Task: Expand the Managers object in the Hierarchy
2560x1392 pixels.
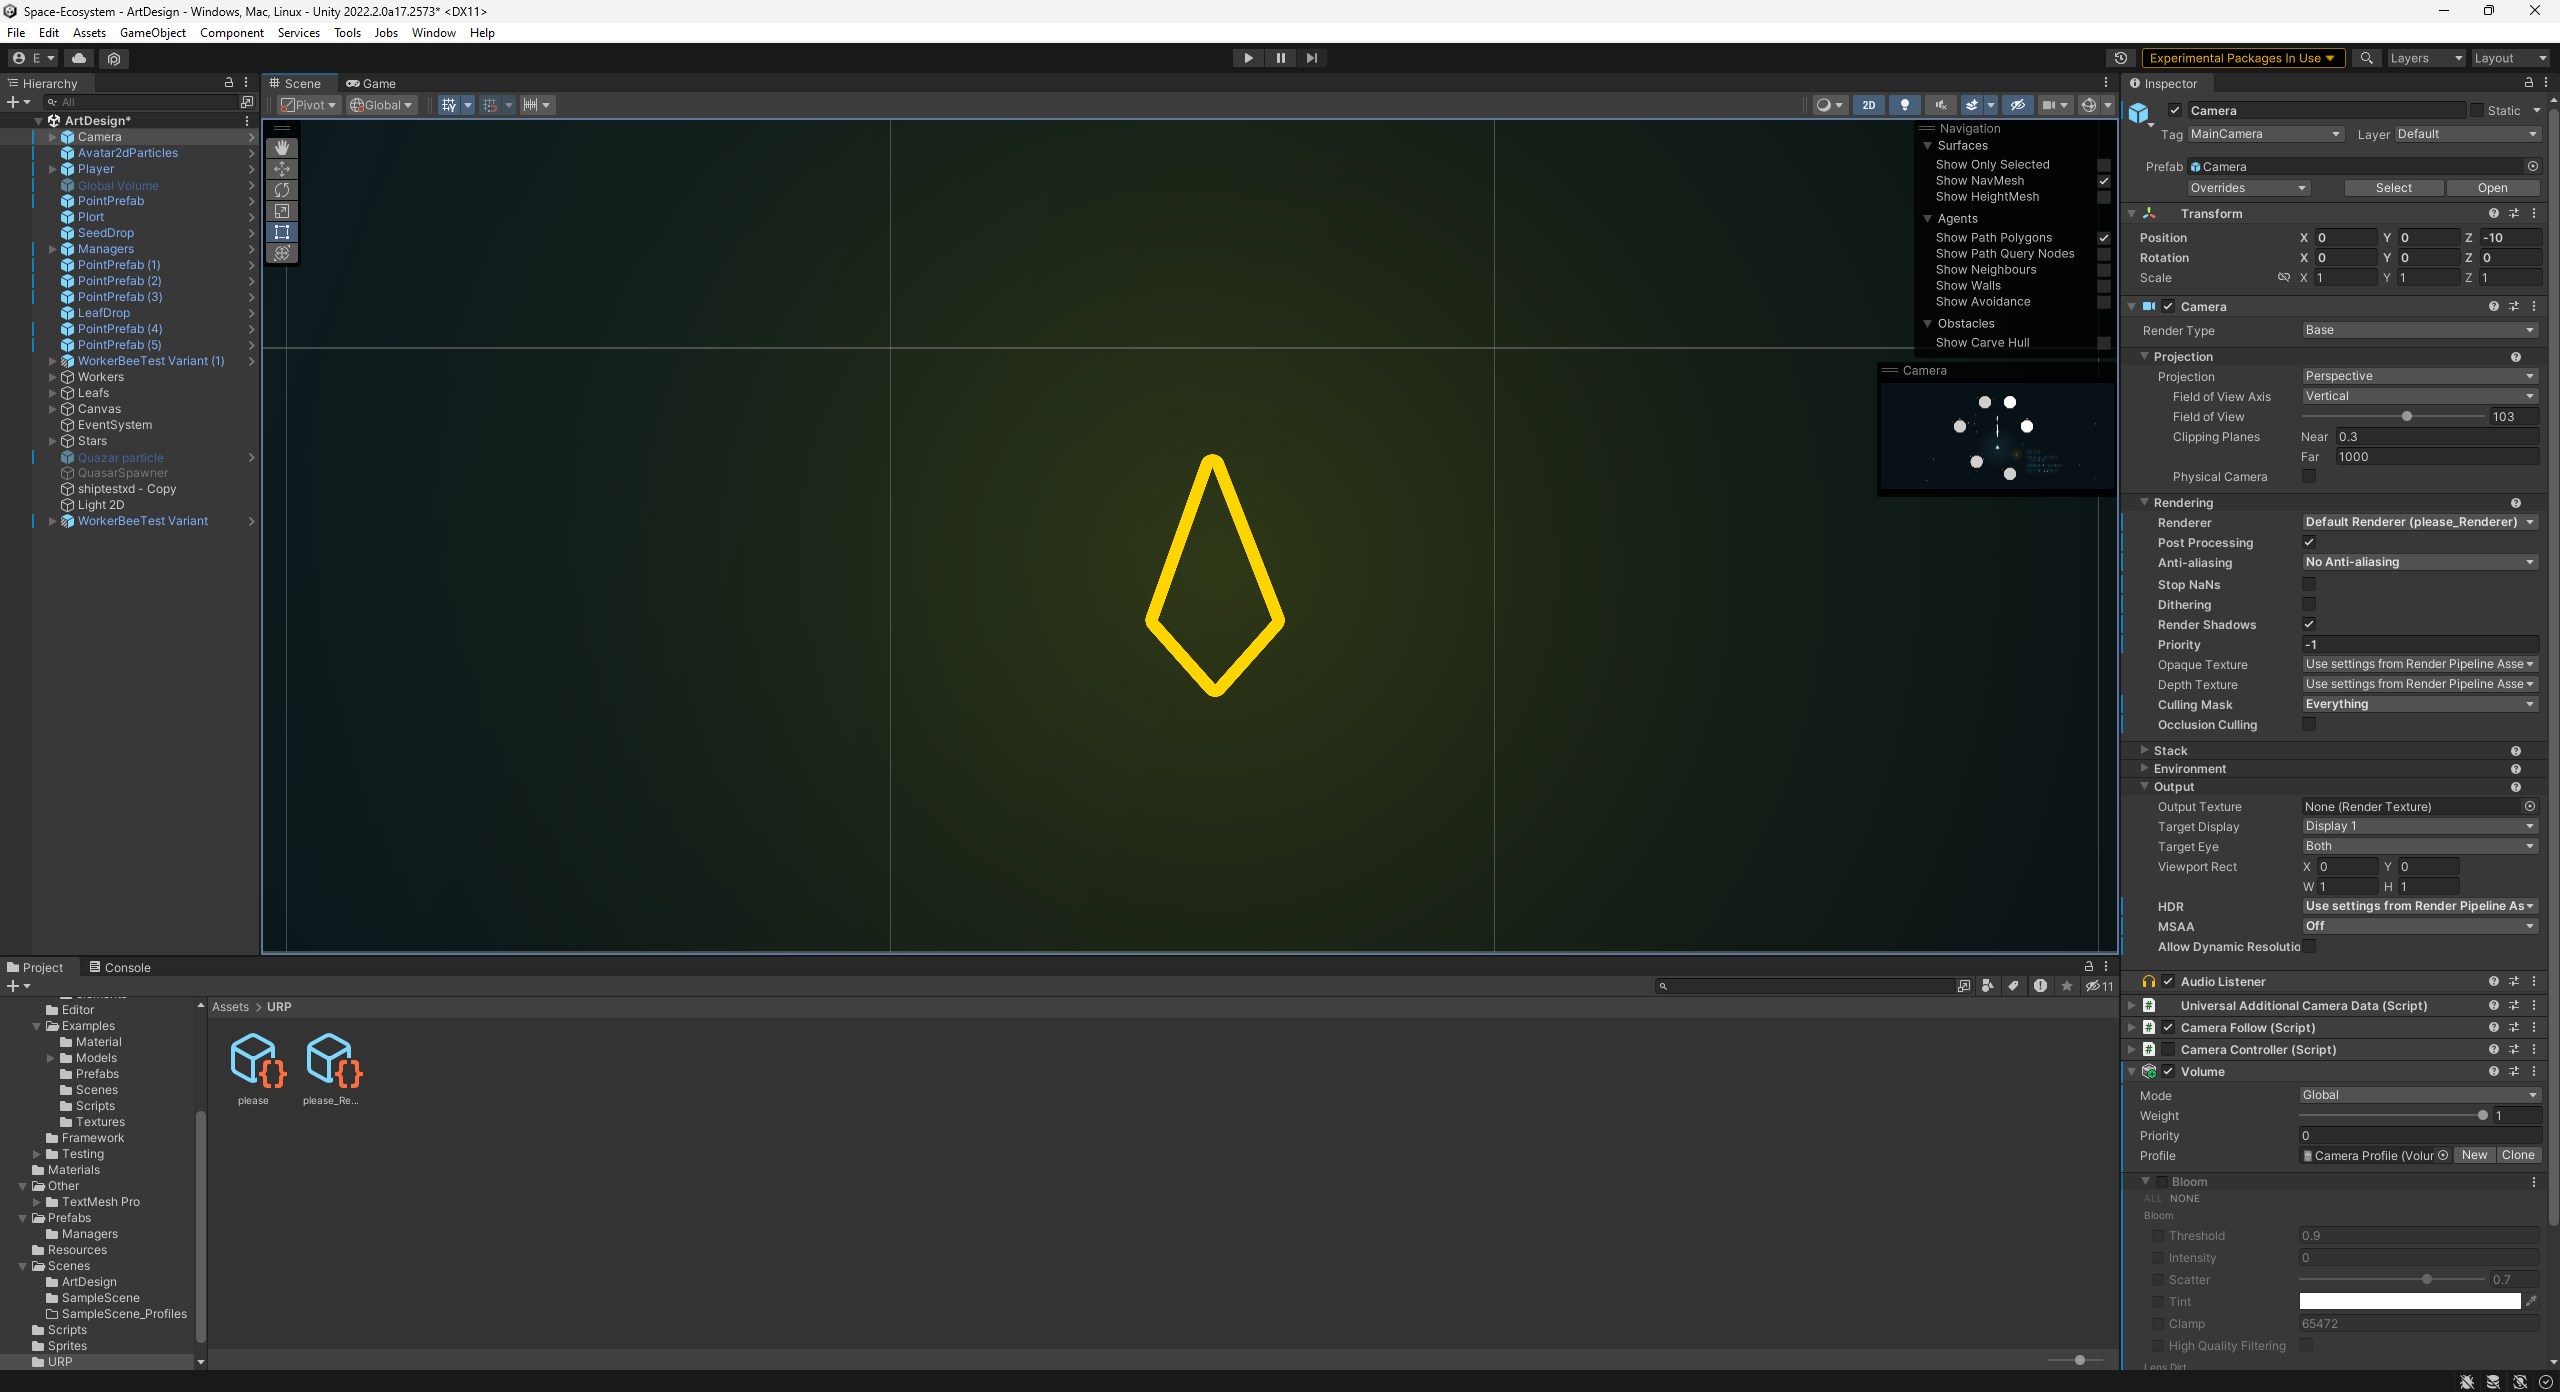Action: tap(52, 249)
